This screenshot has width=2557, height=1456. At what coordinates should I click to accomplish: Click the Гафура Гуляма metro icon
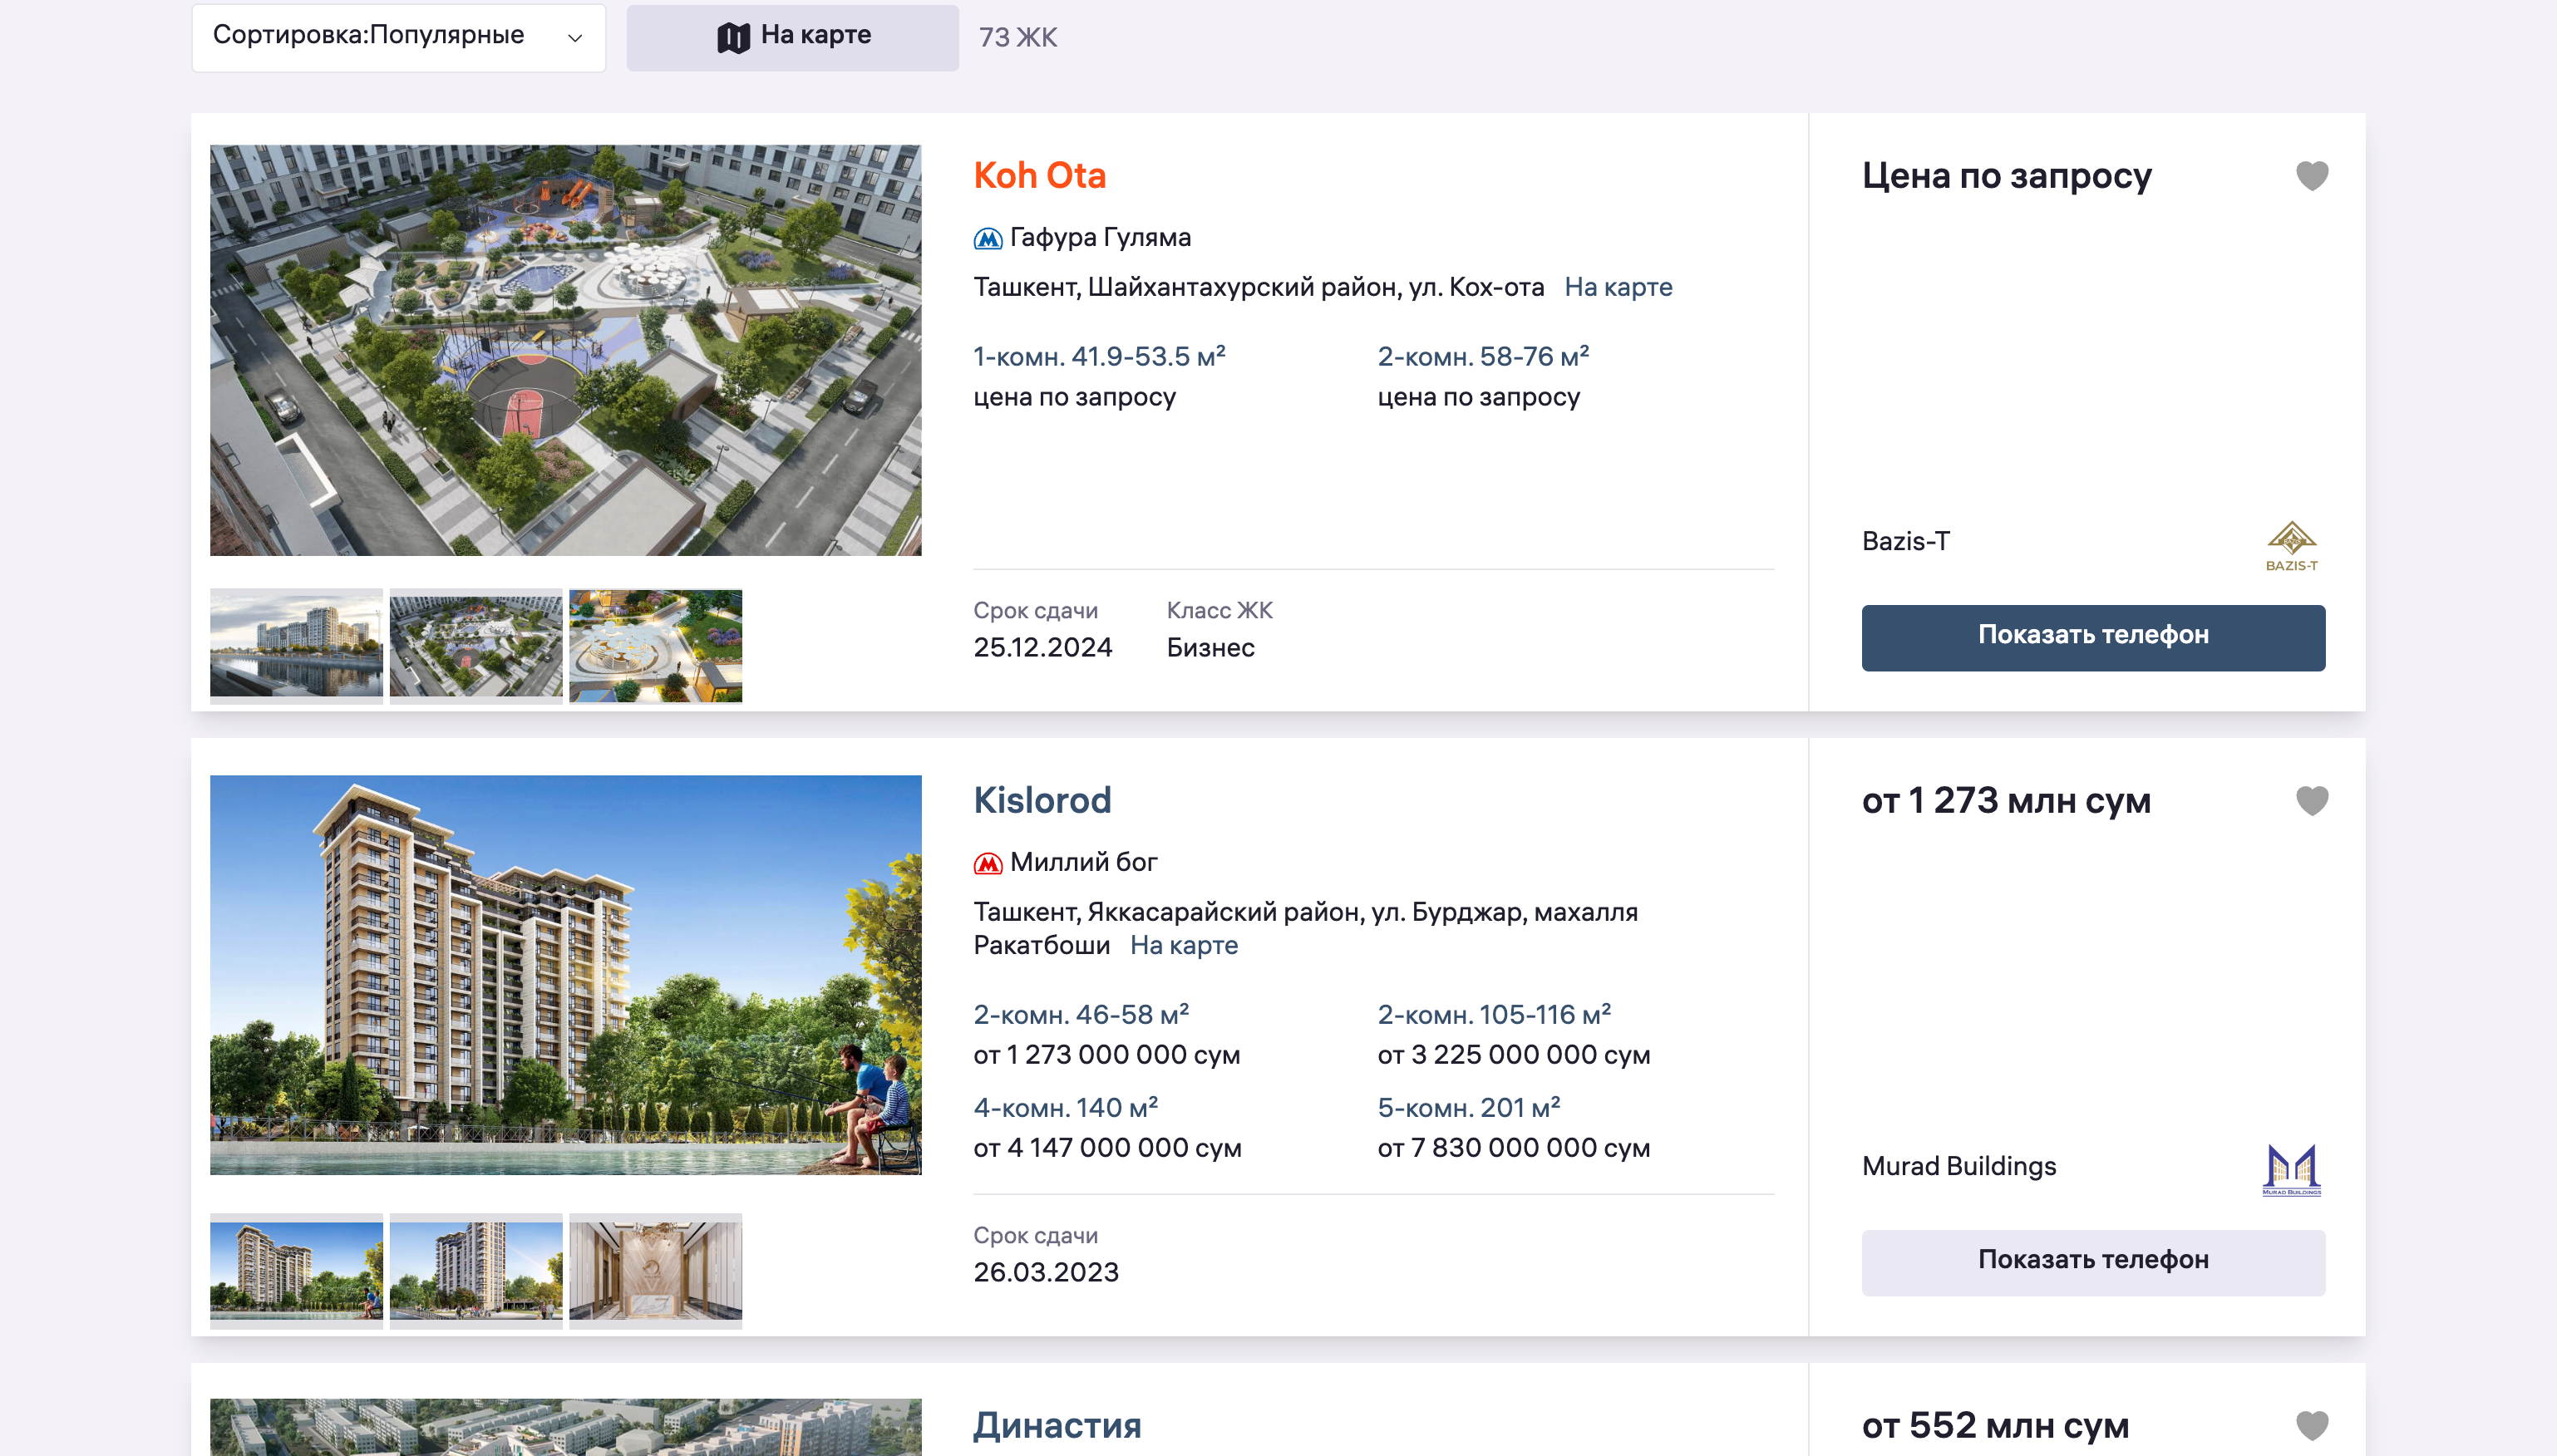tap(987, 238)
